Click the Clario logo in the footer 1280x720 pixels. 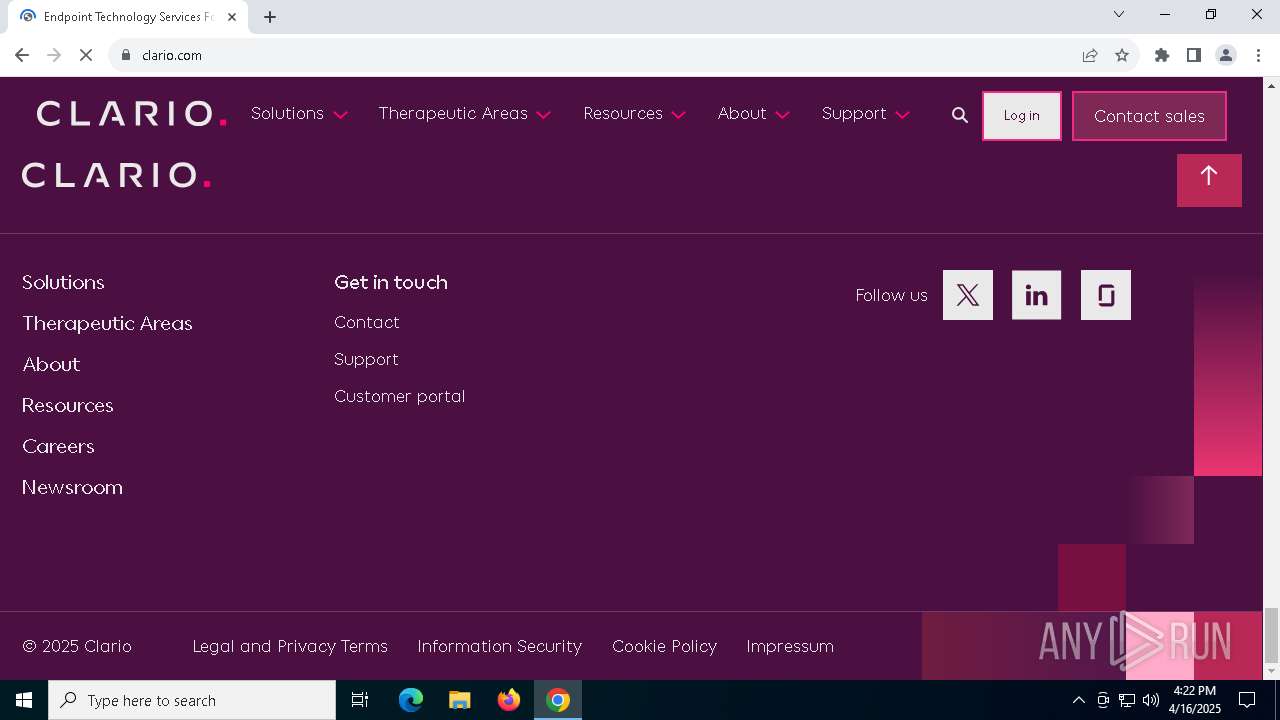116,175
